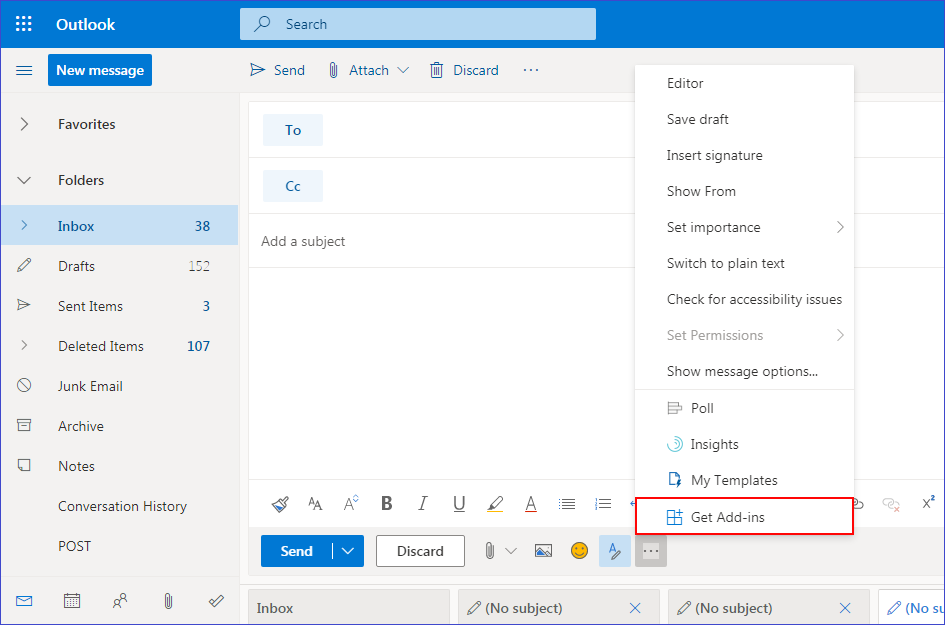Open the Calendar icon in bottom navigation
Viewport: 945px width, 625px height.
tap(72, 601)
